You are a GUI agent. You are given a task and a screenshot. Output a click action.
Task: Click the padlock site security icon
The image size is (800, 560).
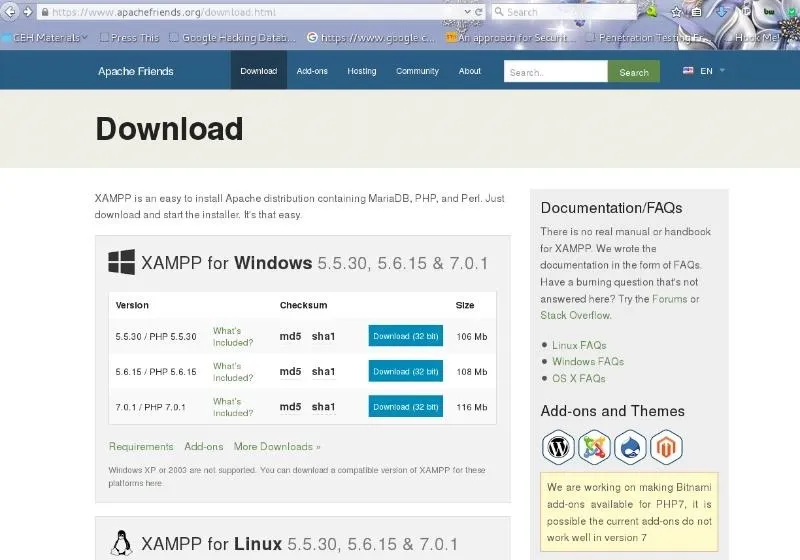click(45, 12)
